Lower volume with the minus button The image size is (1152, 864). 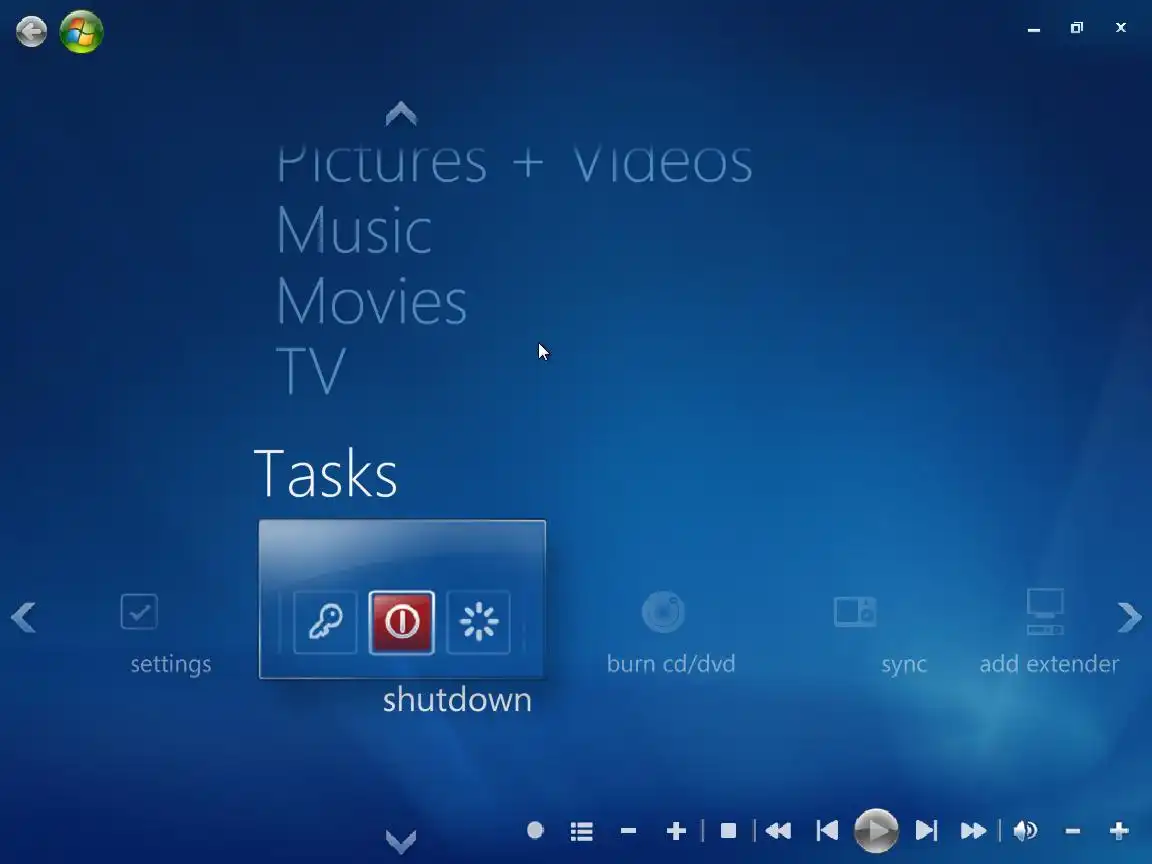1073,831
